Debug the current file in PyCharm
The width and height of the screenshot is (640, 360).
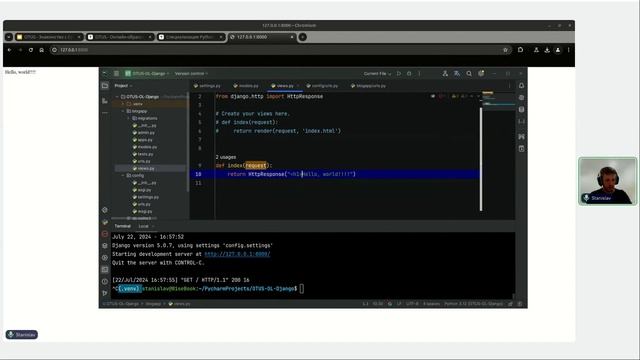409,73
